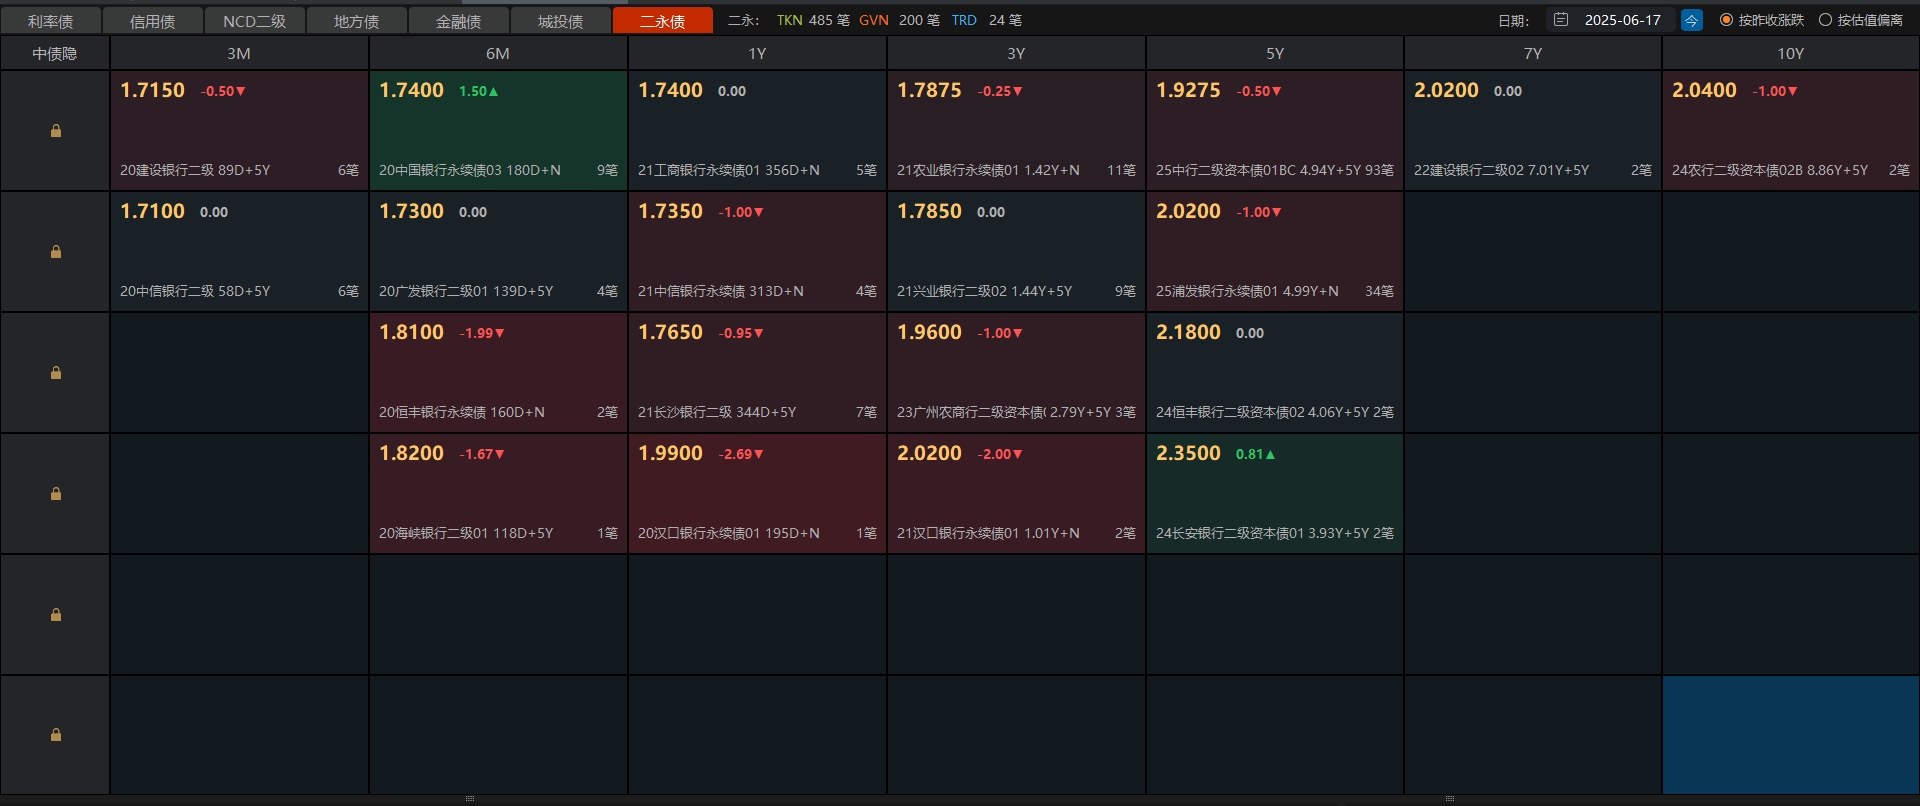Click the lock icon in the blue-highlighted-cell row
The height and width of the screenshot is (806, 1920).
pyautogui.click(x=56, y=735)
